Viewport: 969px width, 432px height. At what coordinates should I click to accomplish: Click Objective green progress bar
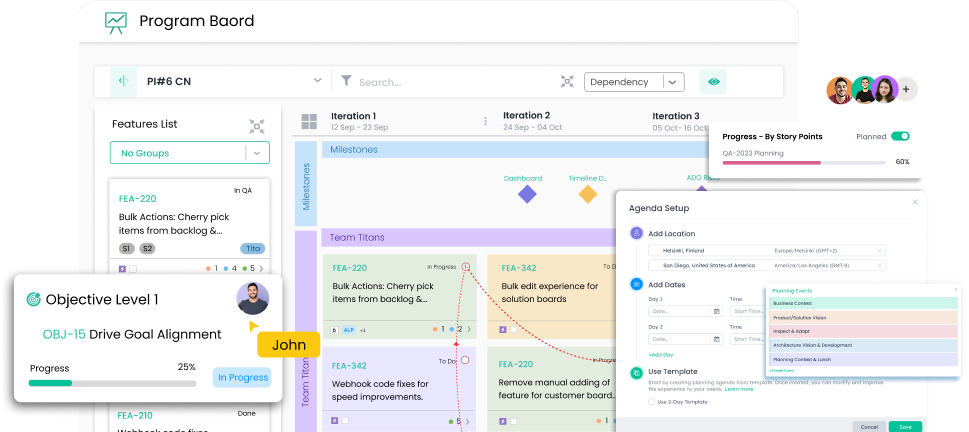(112, 383)
